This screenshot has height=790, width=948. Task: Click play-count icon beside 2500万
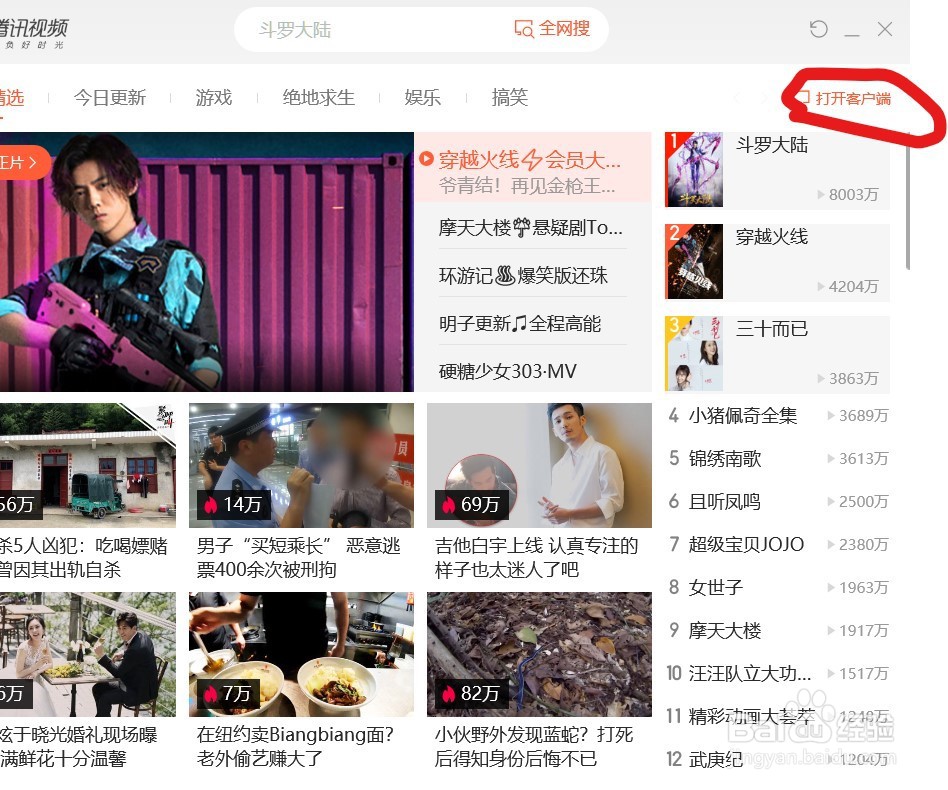point(831,502)
